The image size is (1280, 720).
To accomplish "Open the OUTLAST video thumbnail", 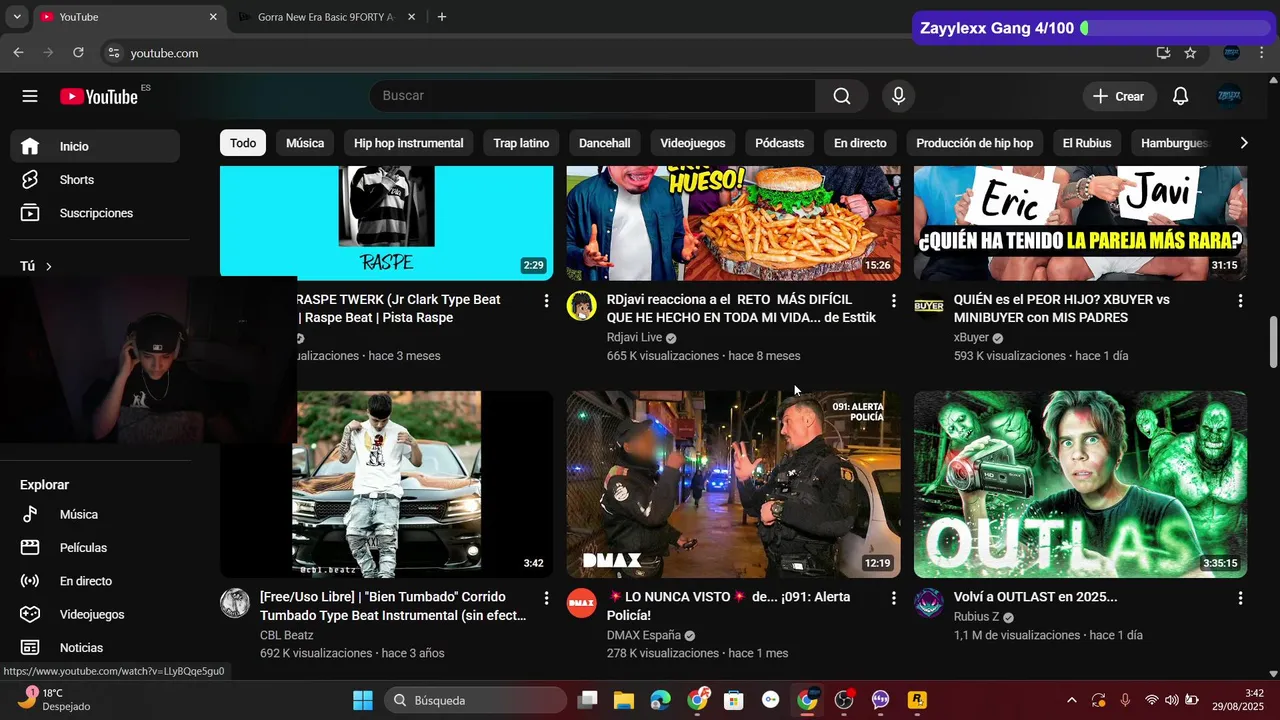I will (1080, 484).
